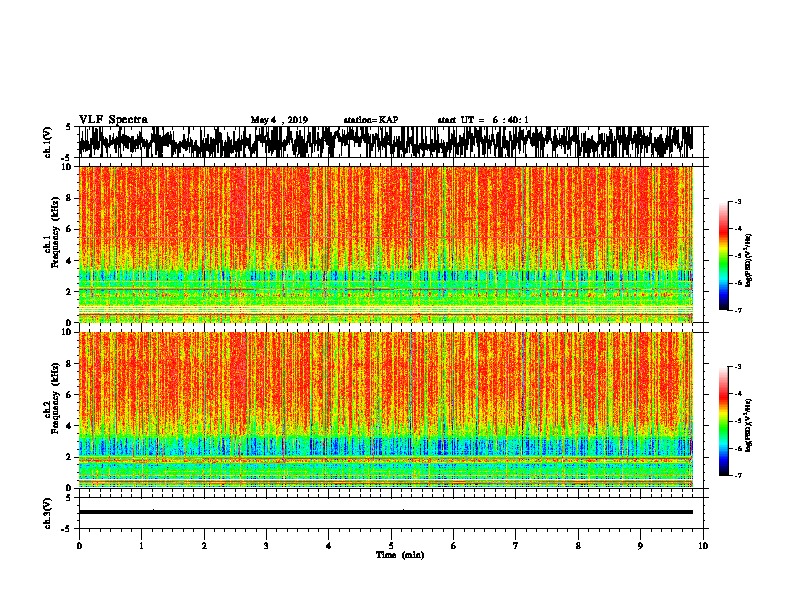Click the ch.1(V) waveform axis label
The height and width of the screenshot is (612, 792).
pyautogui.click(x=48, y=142)
